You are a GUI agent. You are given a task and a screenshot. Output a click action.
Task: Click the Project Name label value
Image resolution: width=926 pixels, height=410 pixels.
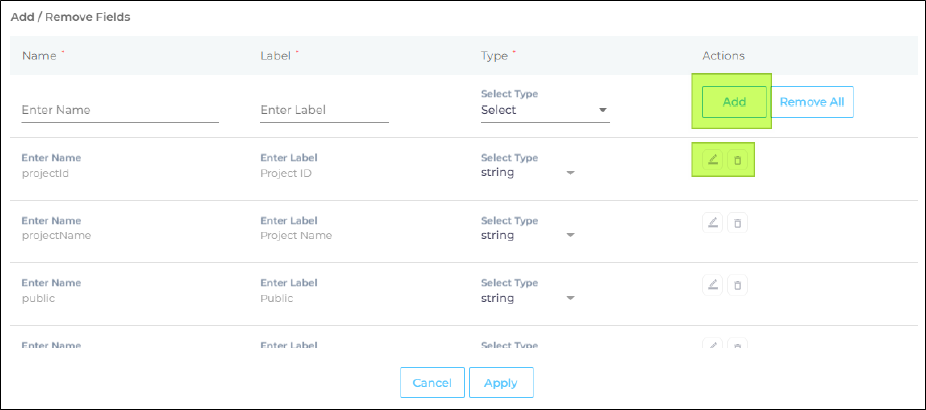point(296,235)
